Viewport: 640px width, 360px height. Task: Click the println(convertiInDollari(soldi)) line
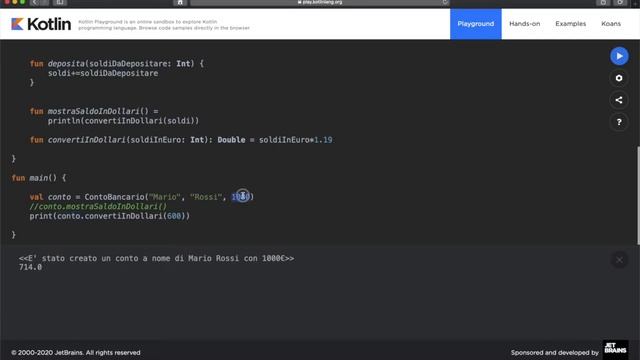(x=123, y=121)
